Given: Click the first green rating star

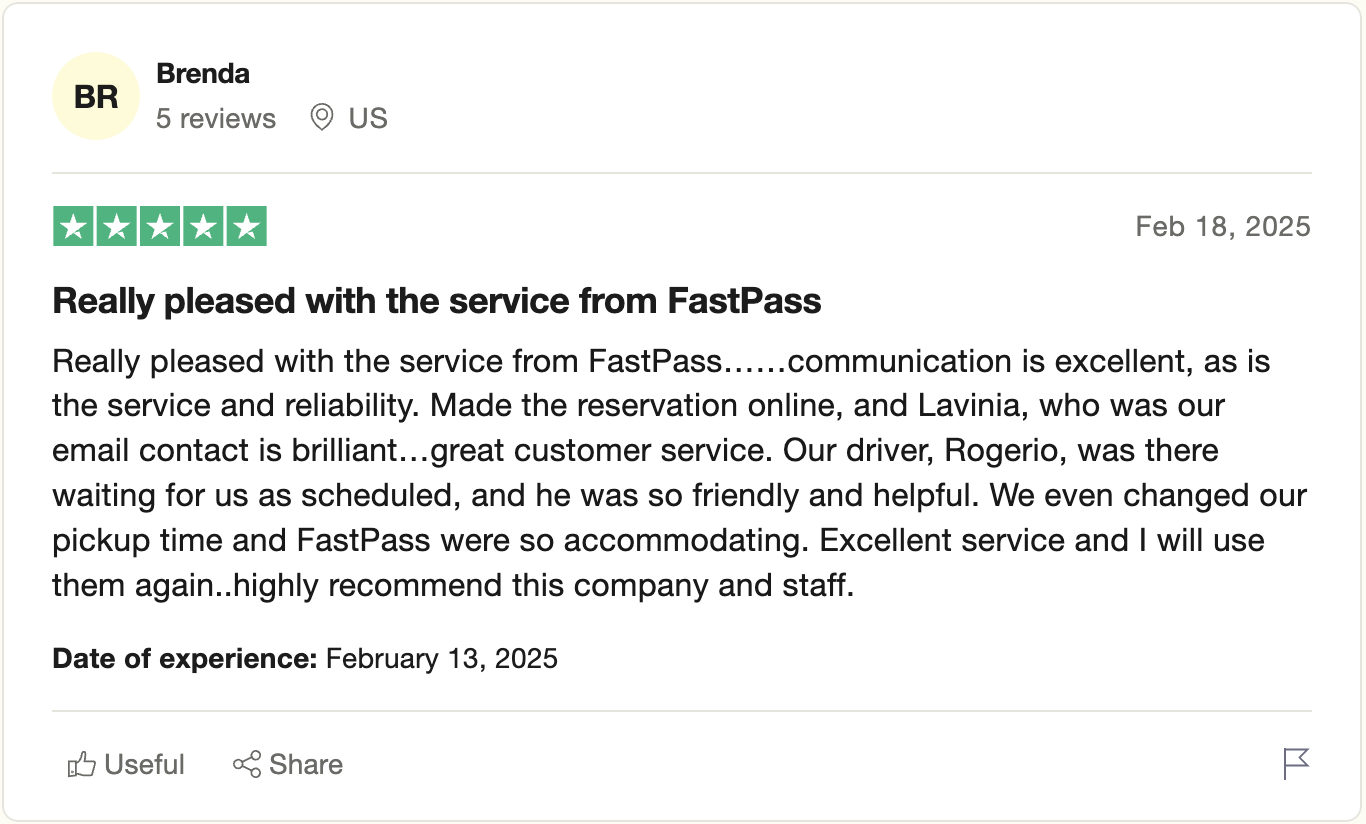Looking at the screenshot, I should [x=73, y=226].
